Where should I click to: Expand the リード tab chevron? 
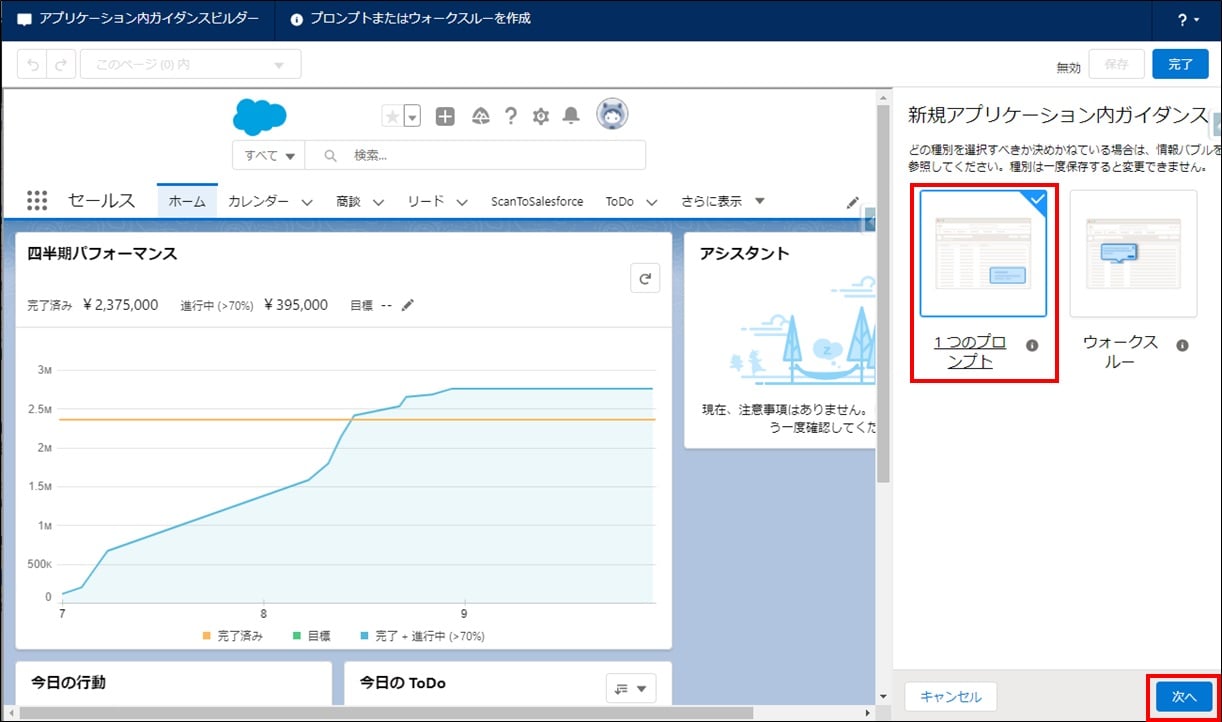pos(462,202)
